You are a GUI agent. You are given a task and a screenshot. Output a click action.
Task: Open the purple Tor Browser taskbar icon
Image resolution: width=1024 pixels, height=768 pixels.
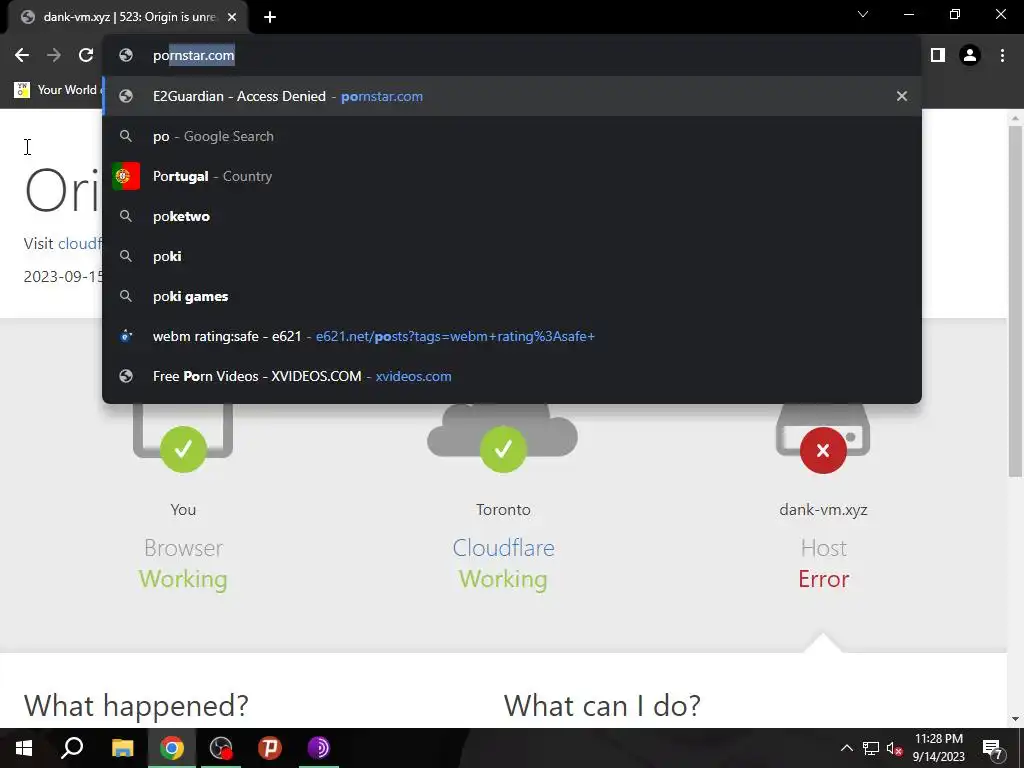(319, 748)
